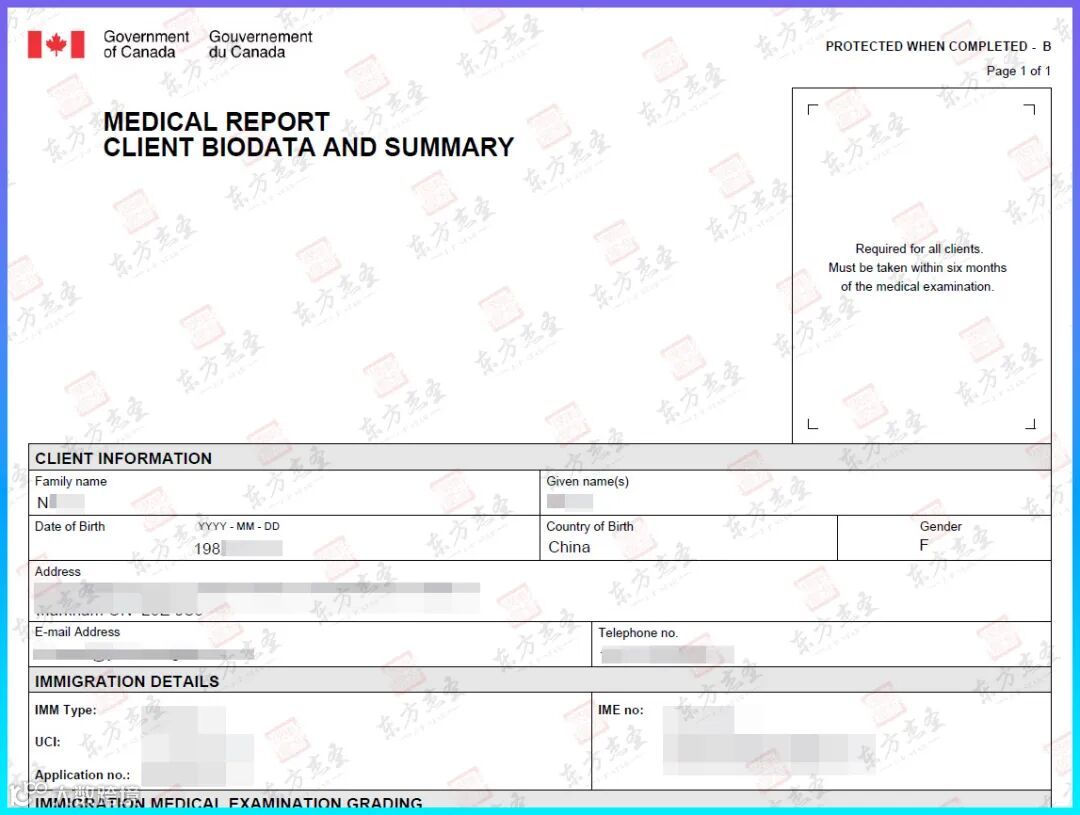Click the 'China' country value

[x=569, y=547]
